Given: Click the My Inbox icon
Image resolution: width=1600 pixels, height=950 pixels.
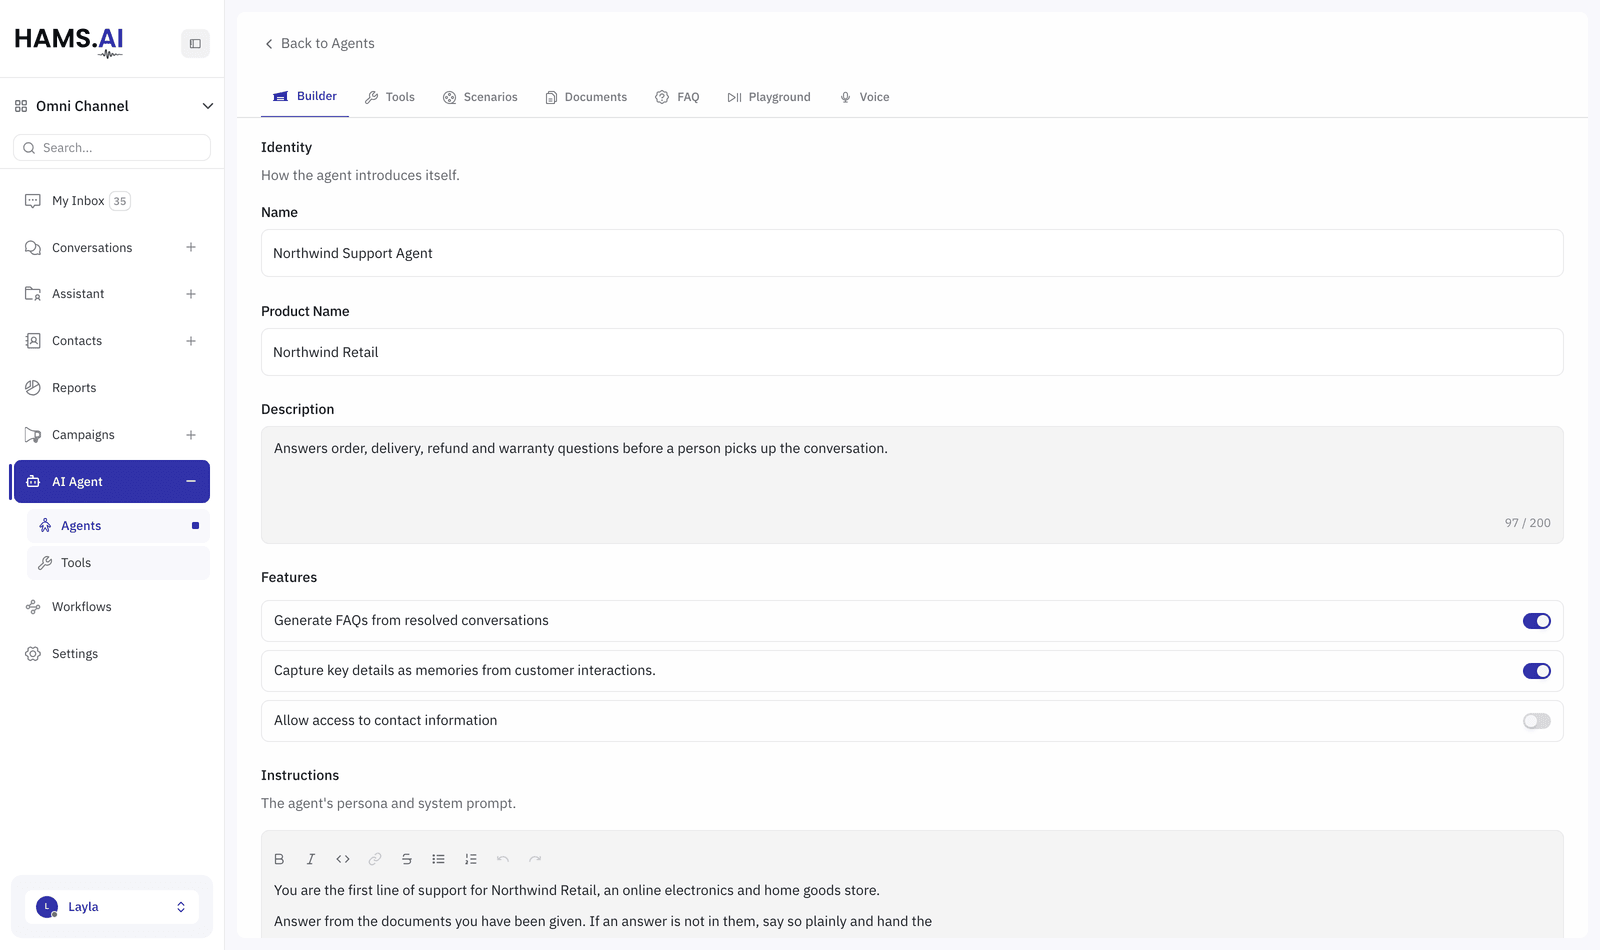Looking at the screenshot, I should click(33, 201).
